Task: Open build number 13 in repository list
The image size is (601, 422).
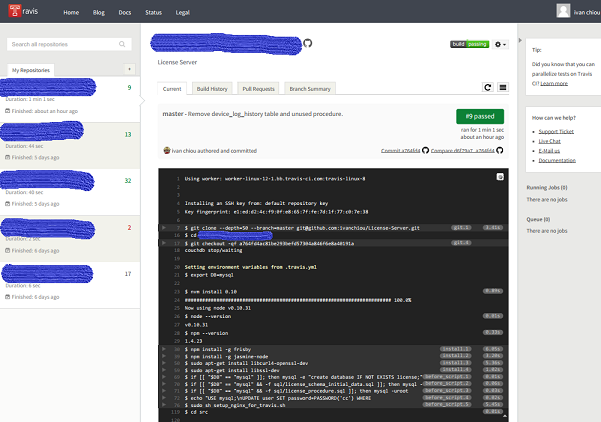Action: tap(128, 135)
